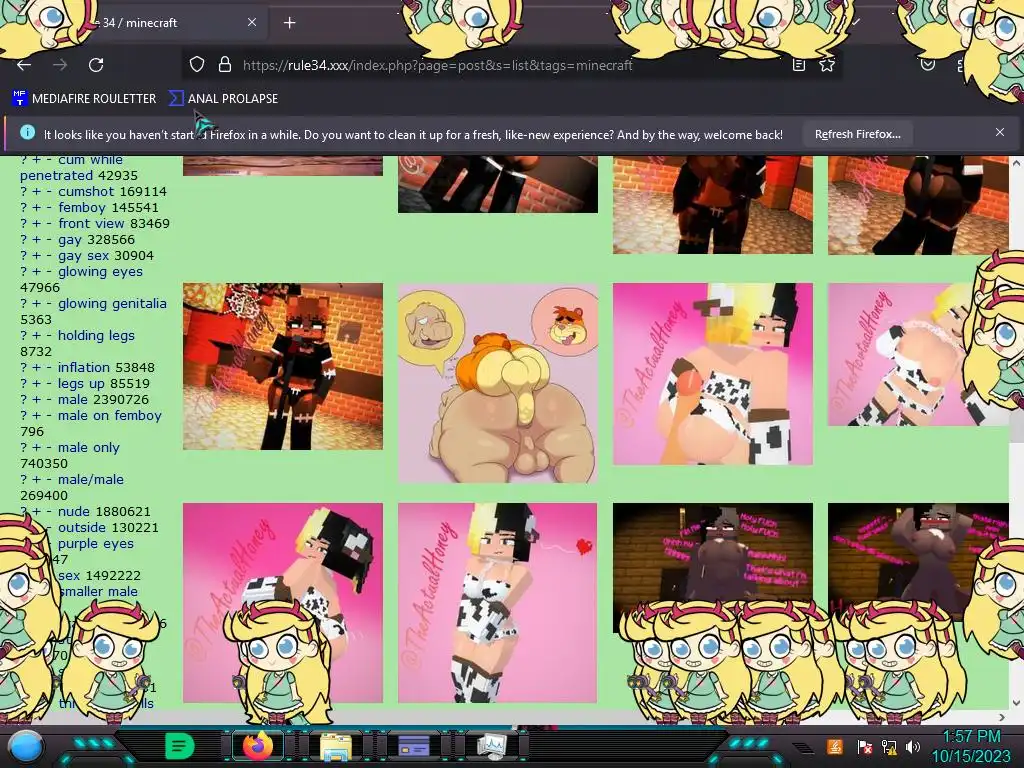Viewport: 1024px width, 768px height.
Task: Open network status tray icon
Action: pos(889,746)
